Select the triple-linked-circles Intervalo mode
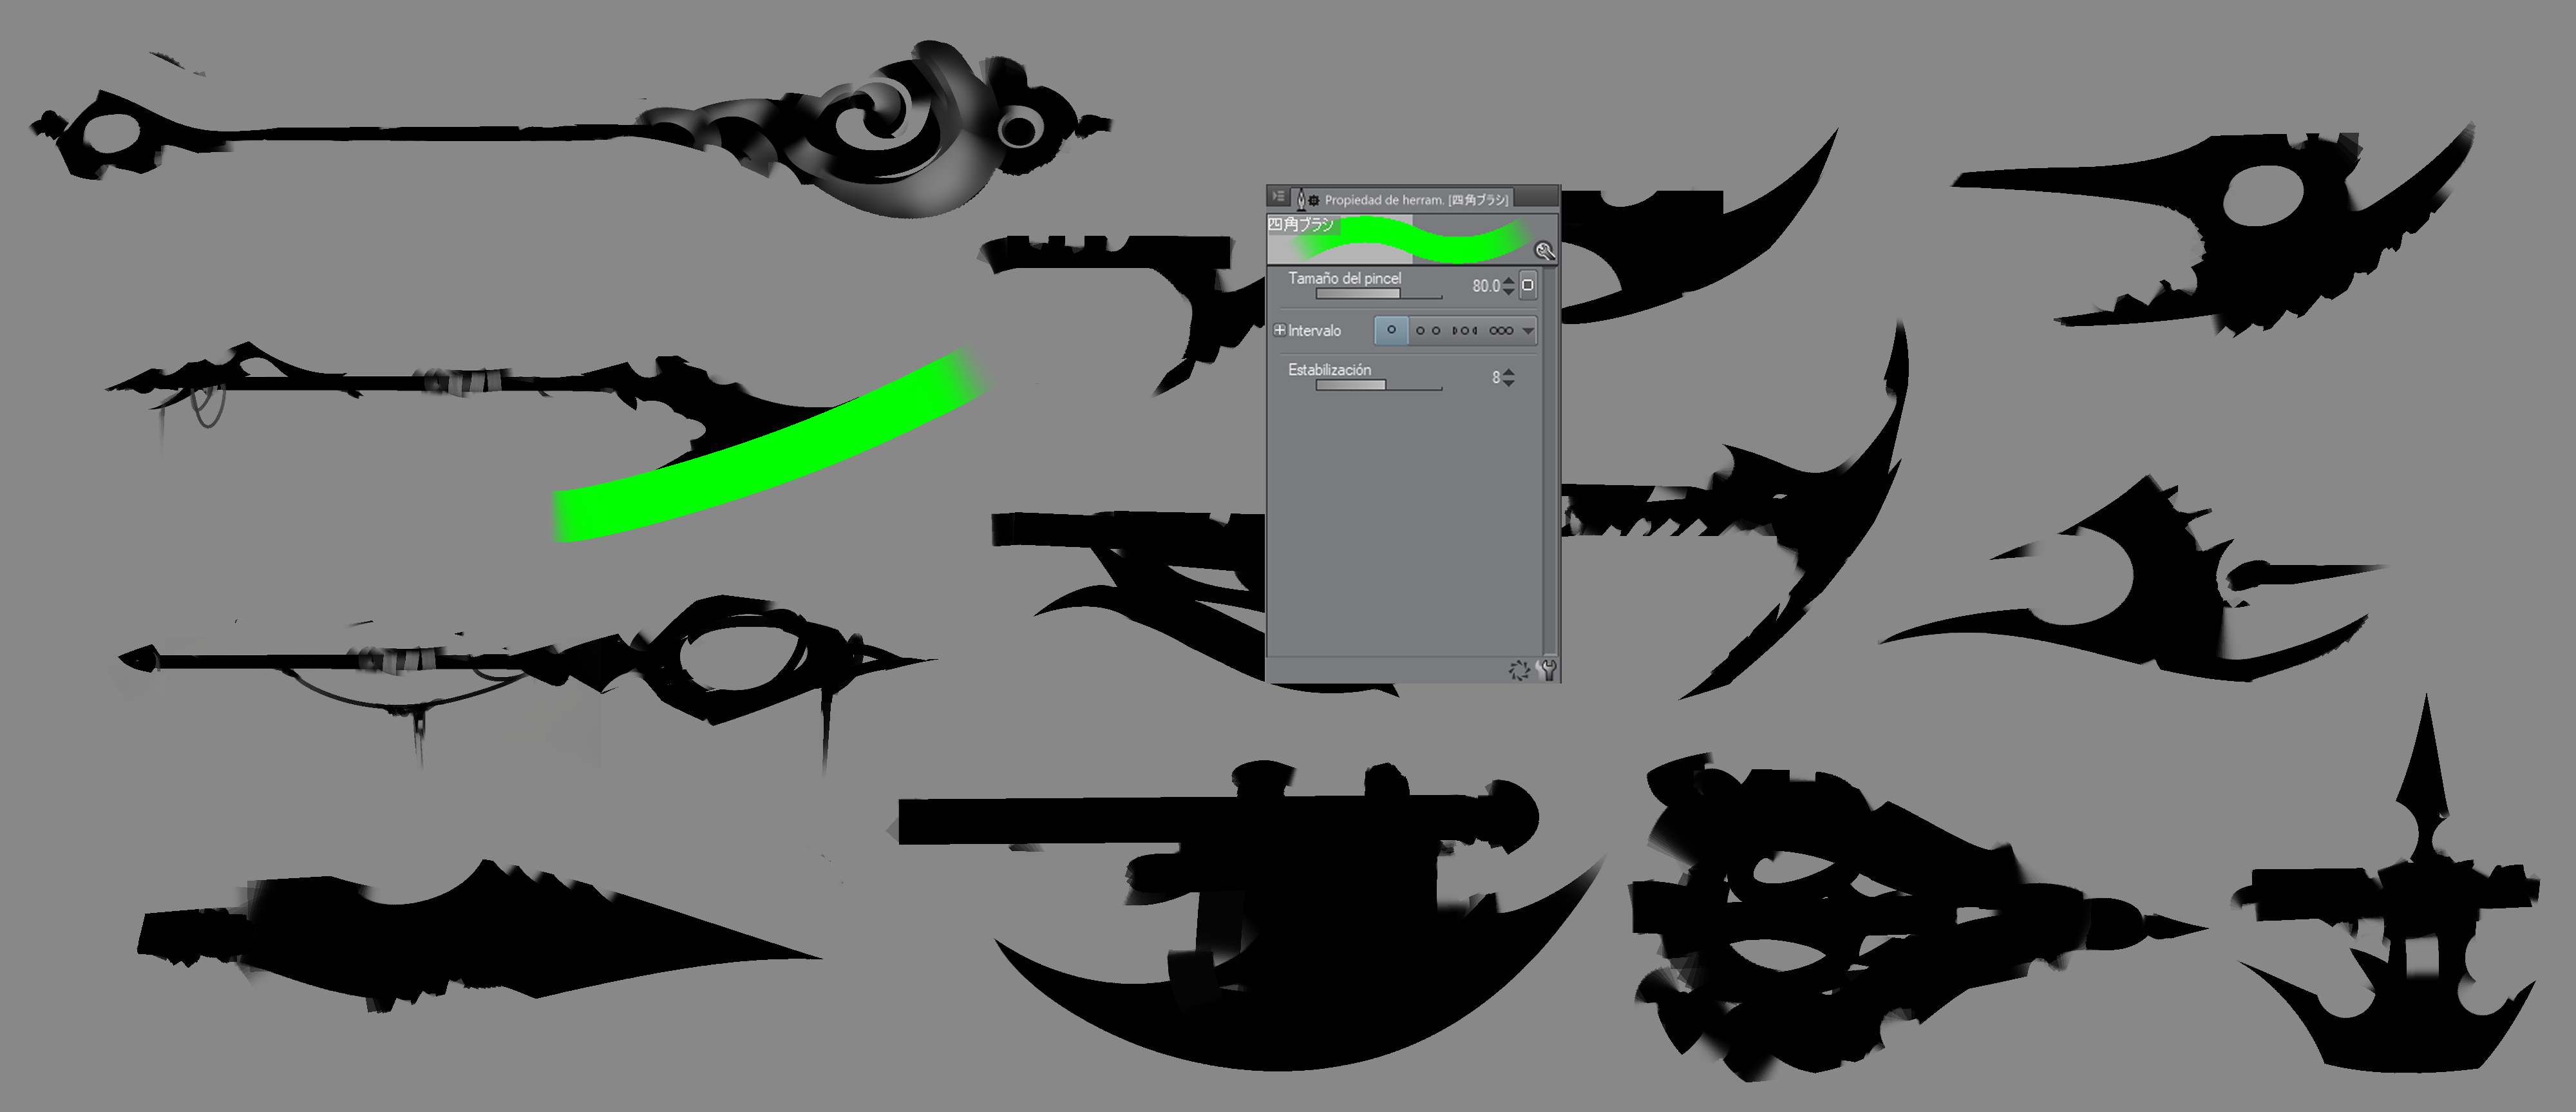 coord(1502,331)
